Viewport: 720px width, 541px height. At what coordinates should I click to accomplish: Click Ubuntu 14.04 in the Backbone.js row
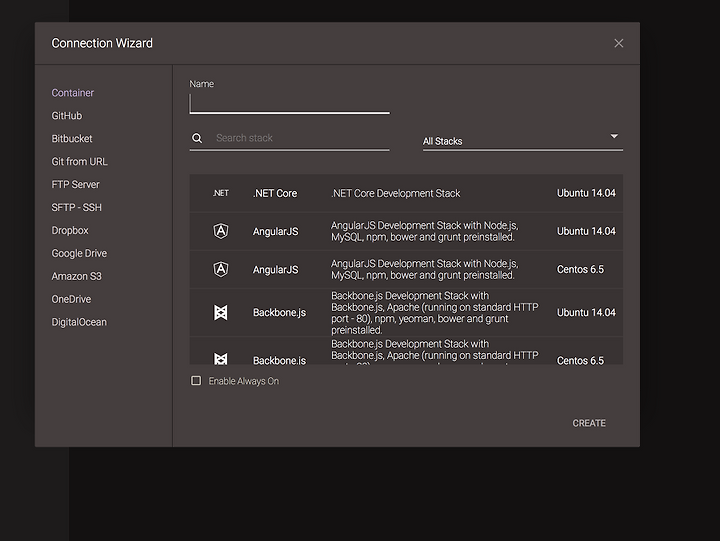(586, 313)
